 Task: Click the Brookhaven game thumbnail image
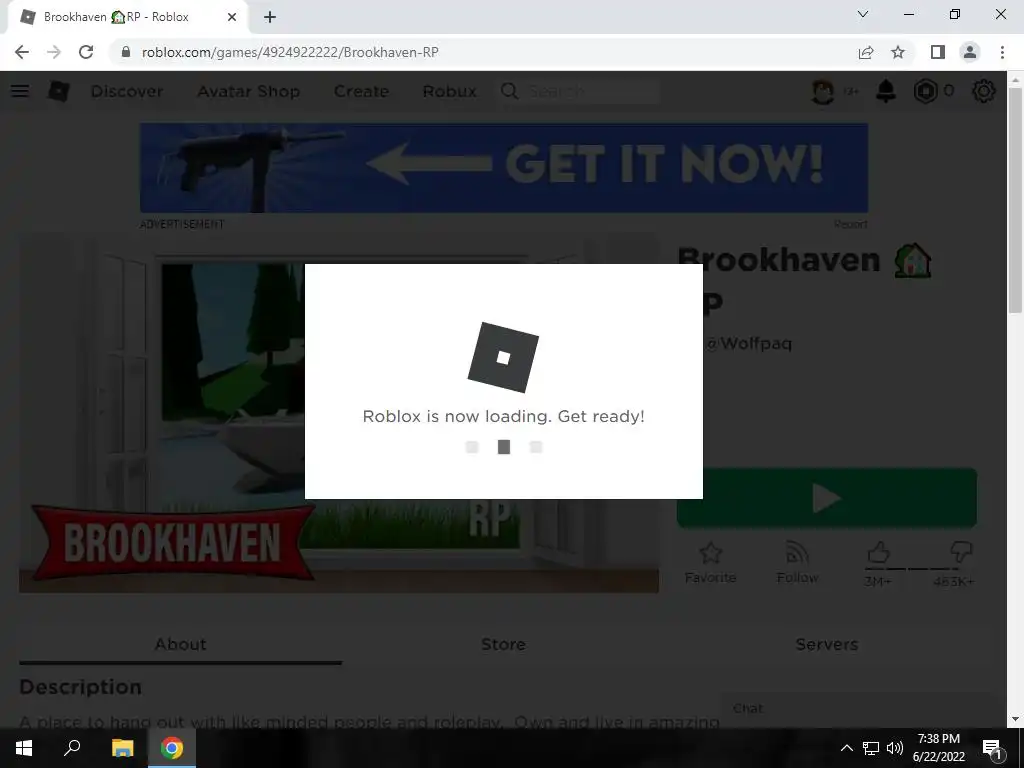pyautogui.click(x=338, y=413)
